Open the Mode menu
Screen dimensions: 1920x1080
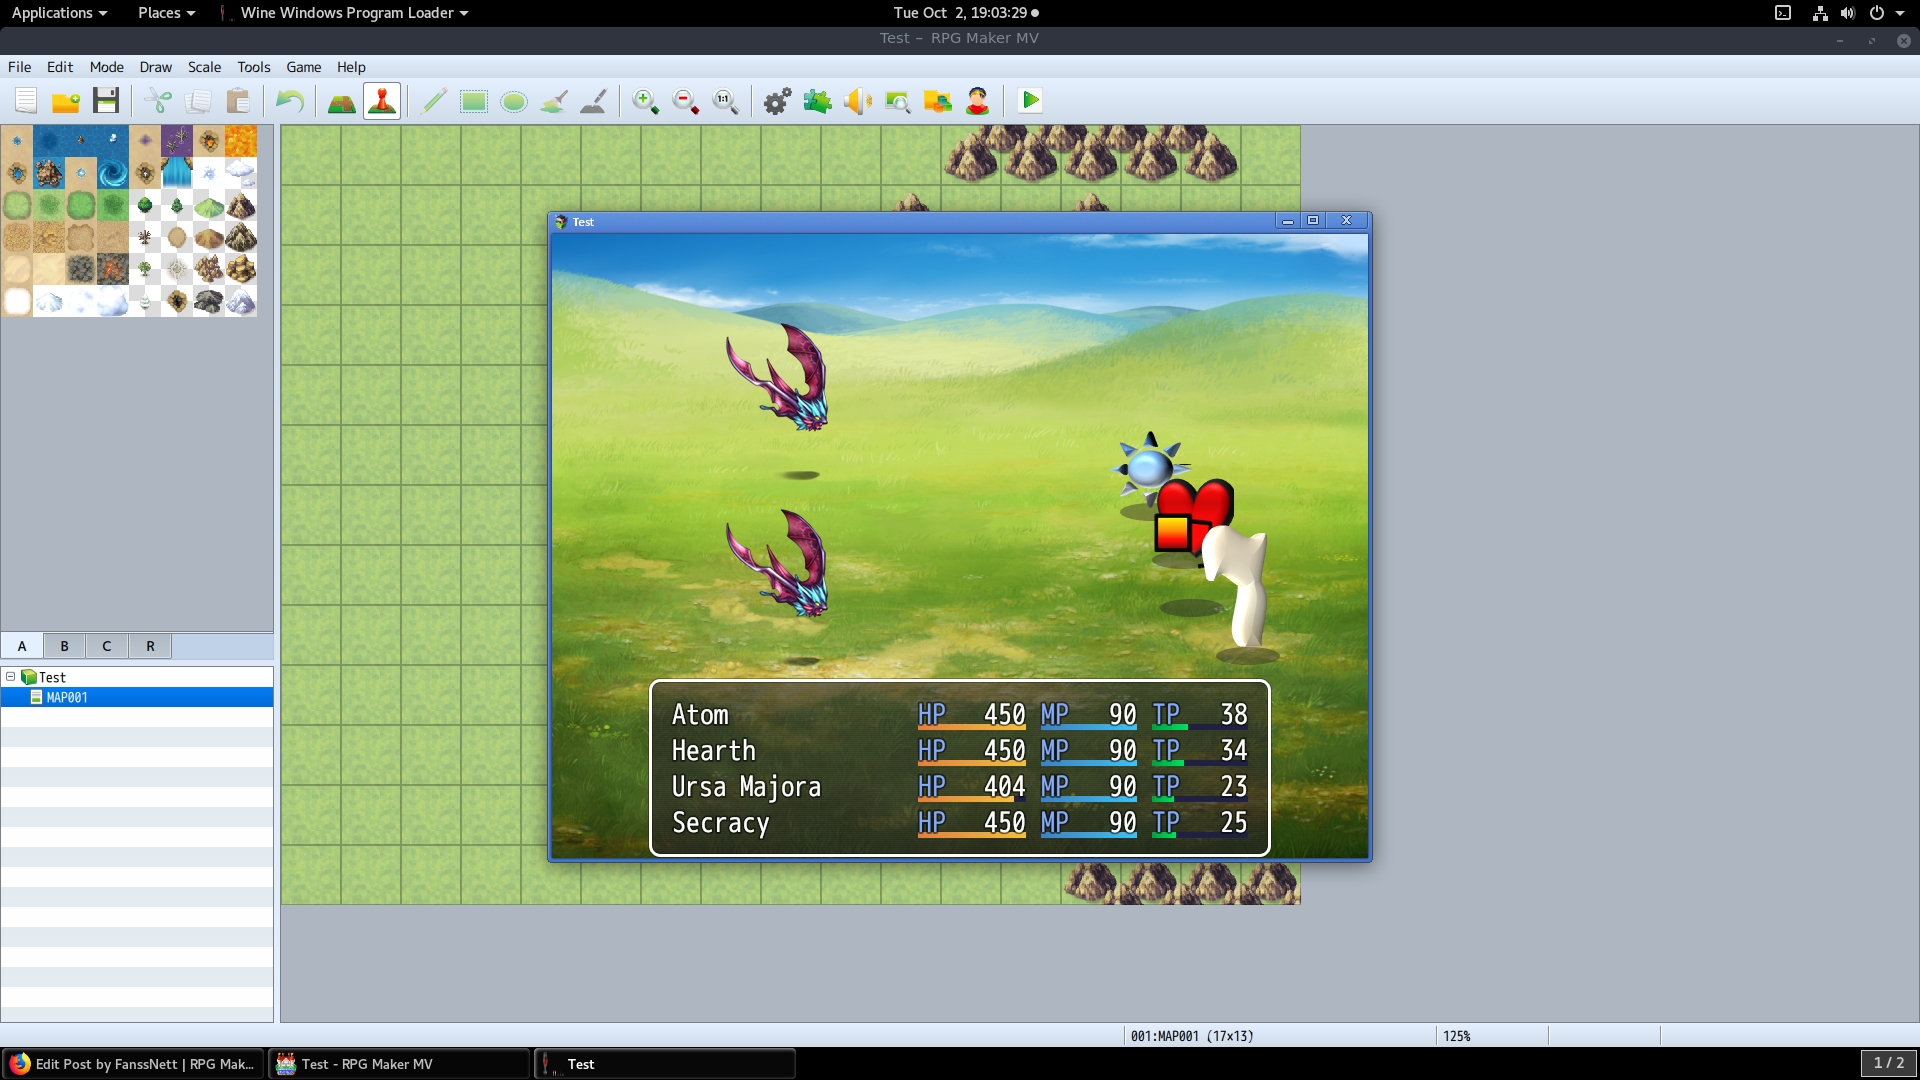(x=107, y=67)
